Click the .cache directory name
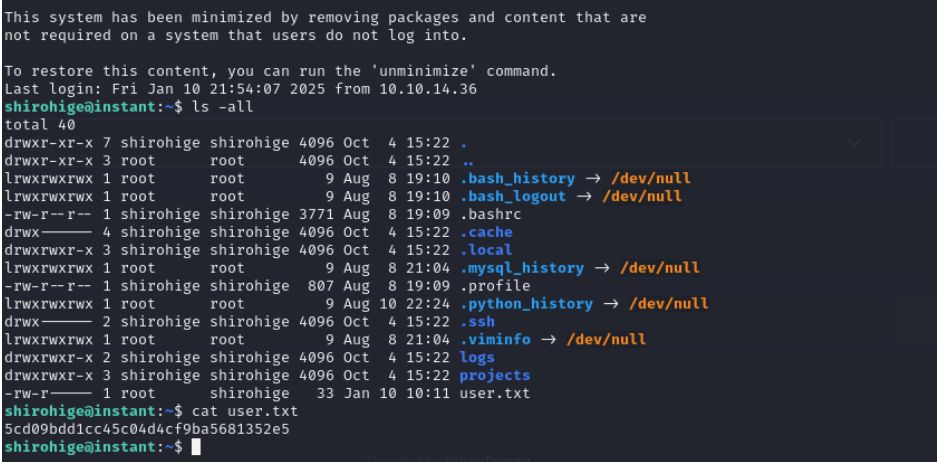 point(486,232)
